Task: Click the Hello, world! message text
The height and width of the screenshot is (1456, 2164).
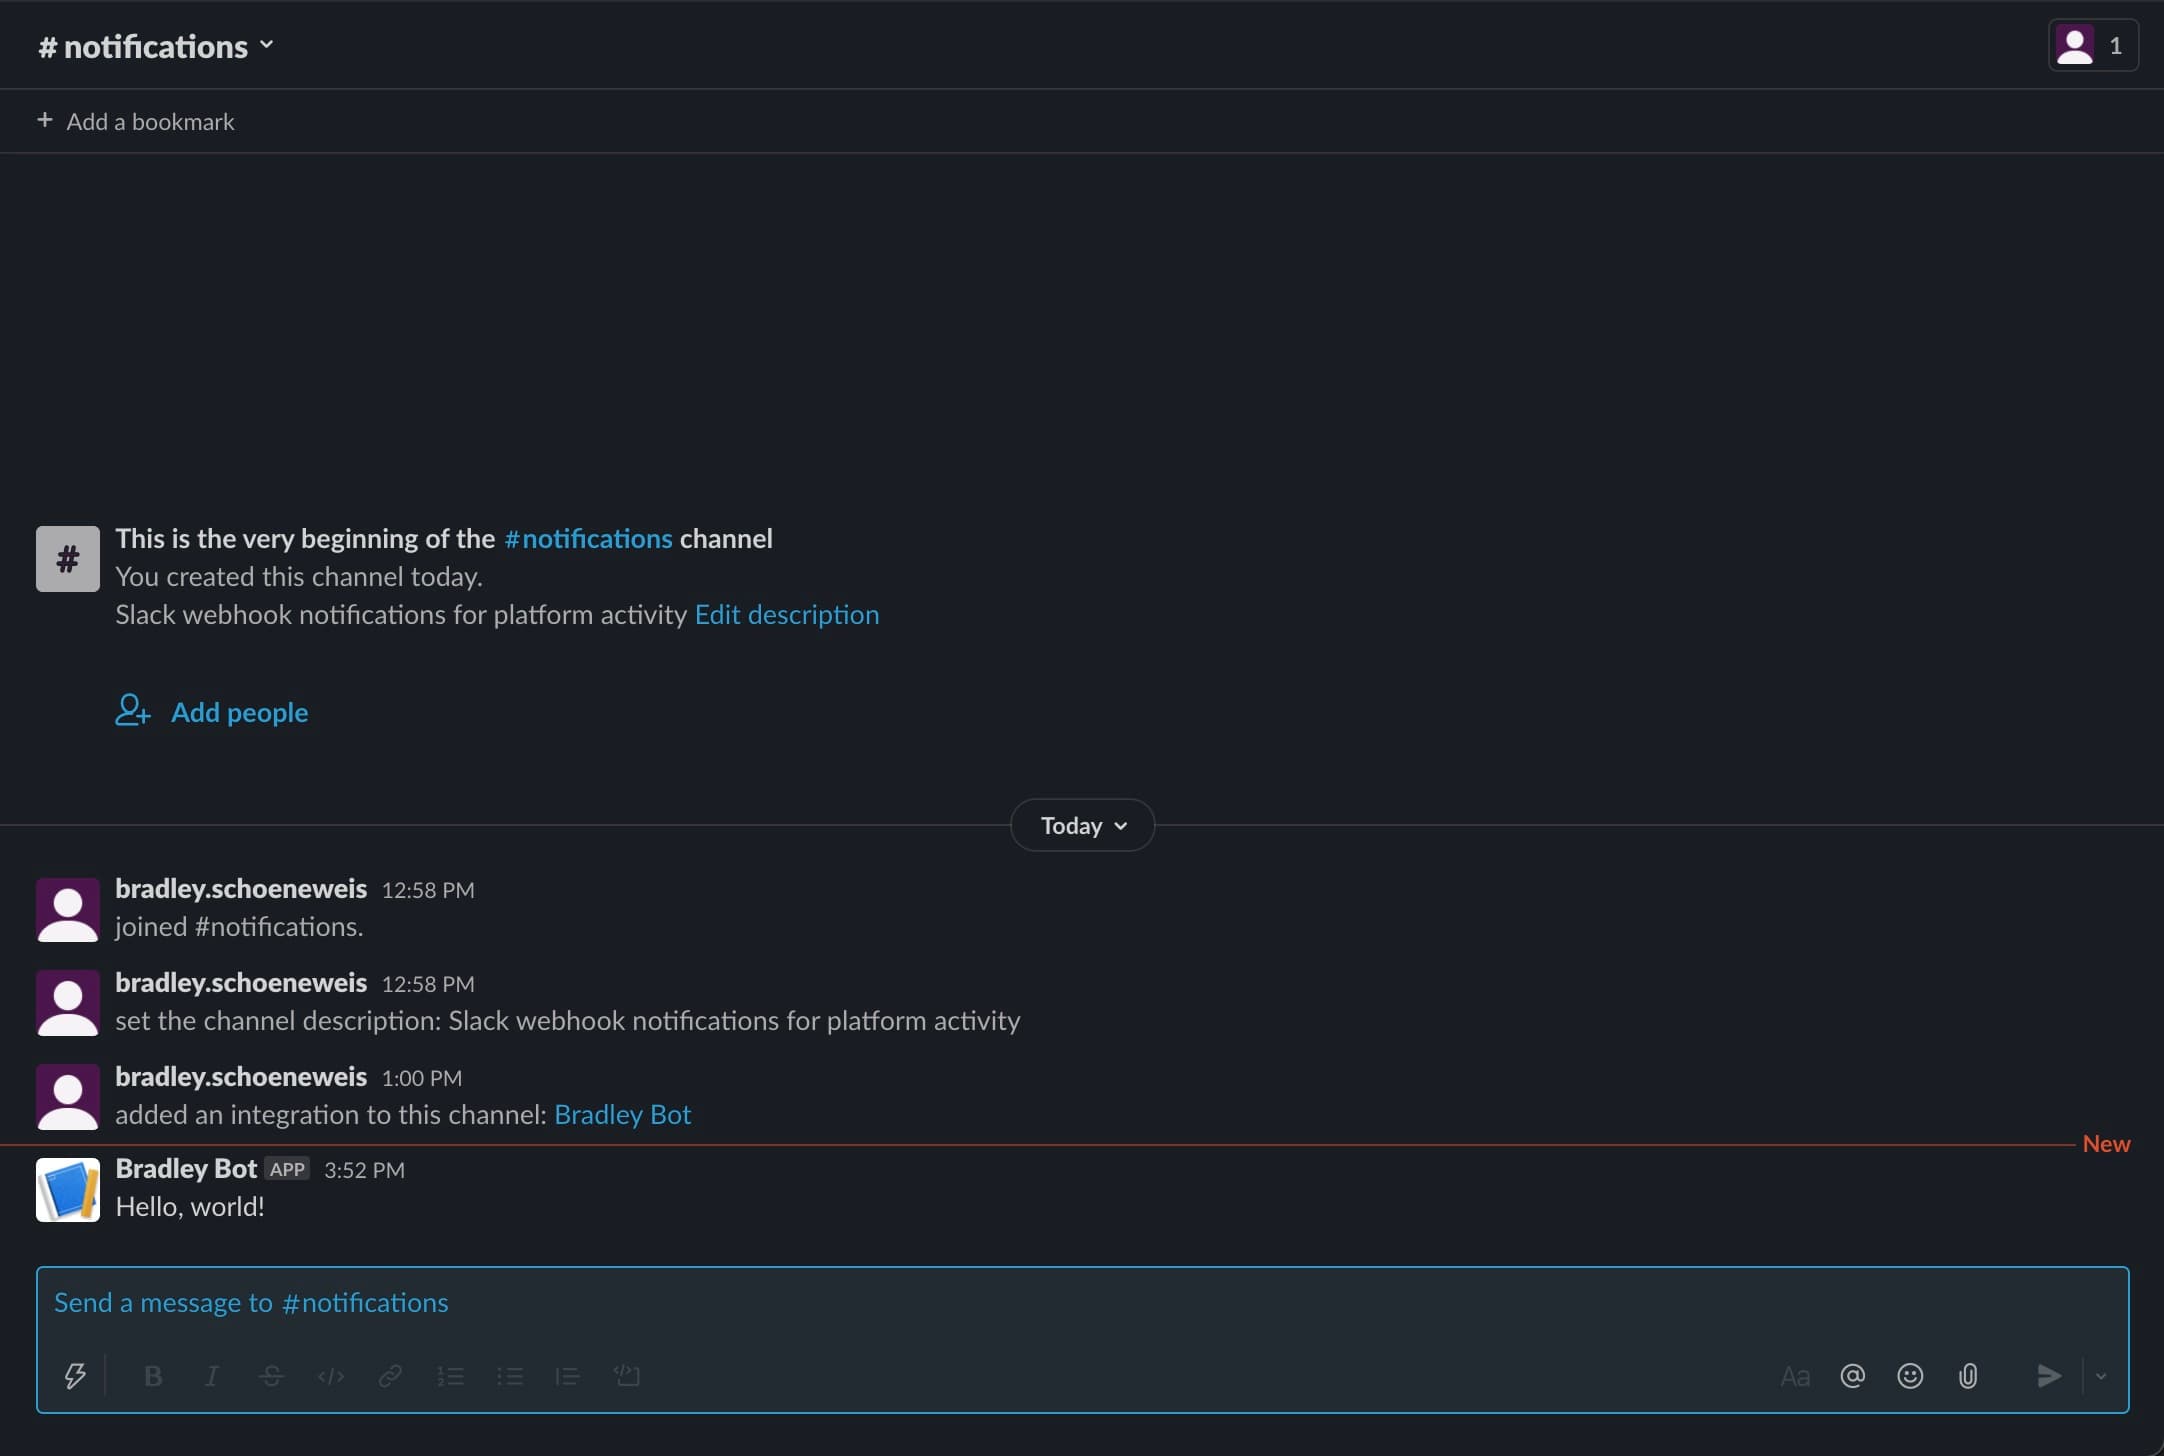Action: point(190,1206)
